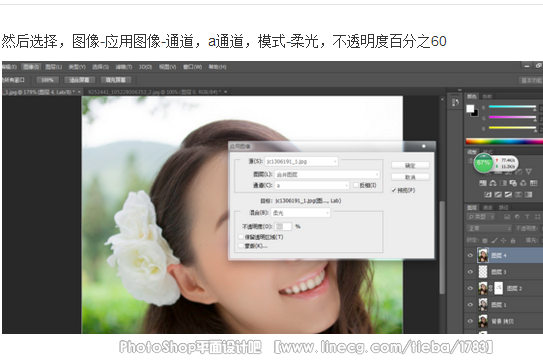Screen dimensions: 543x364
Task: Add an Invert adjustment
Action: (488, 195)
